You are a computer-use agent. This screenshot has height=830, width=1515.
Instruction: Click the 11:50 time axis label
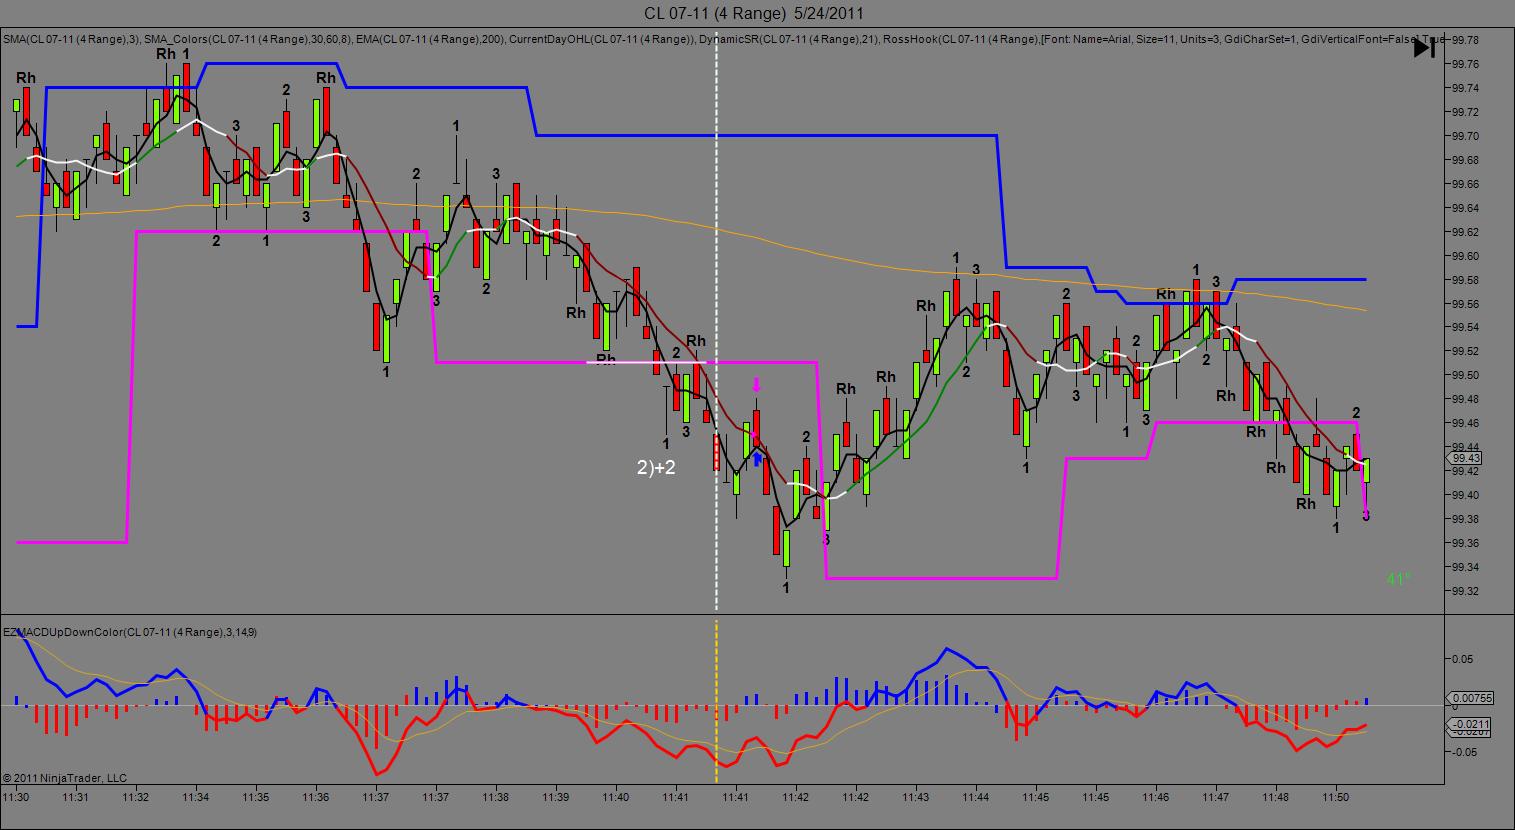coord(1336,797)
